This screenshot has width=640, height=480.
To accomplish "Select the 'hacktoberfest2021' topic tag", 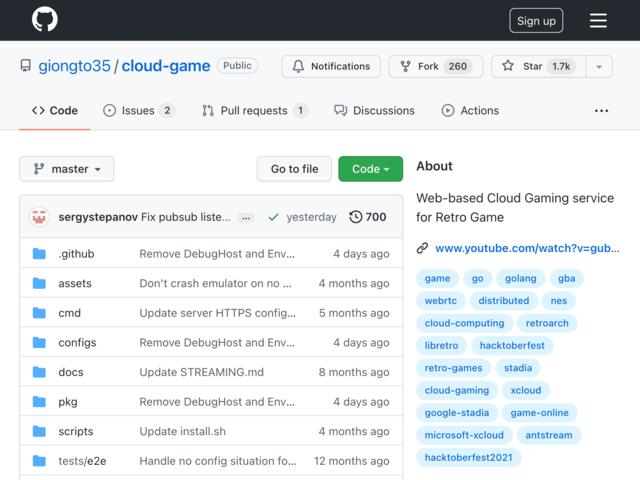I will click(469, 458).
